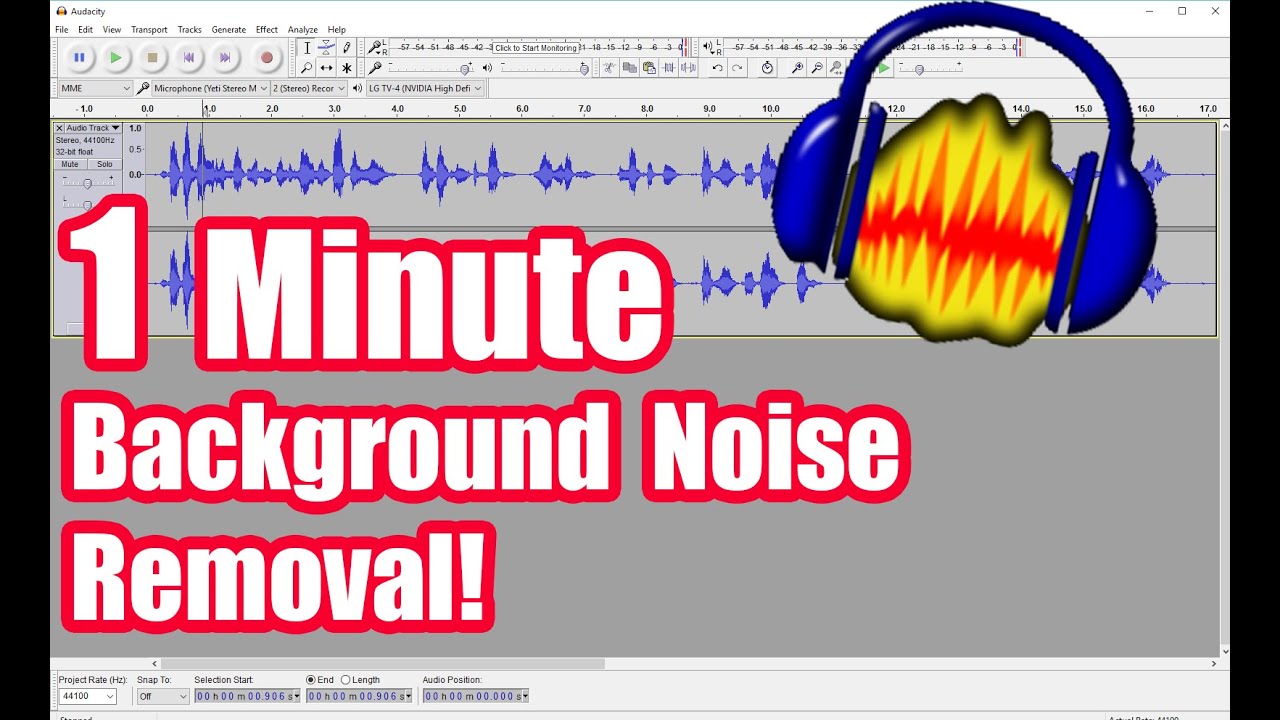Skip to End of the track

[x=226, y=58]
